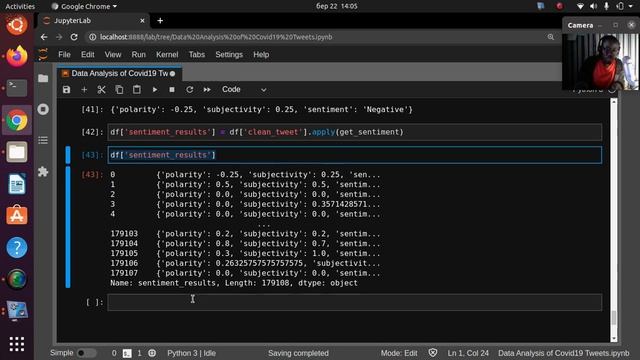Viewport: 640px width, 360px height.
Task: Open the cell type Code dropdown
Action: (x=244, y=89)
